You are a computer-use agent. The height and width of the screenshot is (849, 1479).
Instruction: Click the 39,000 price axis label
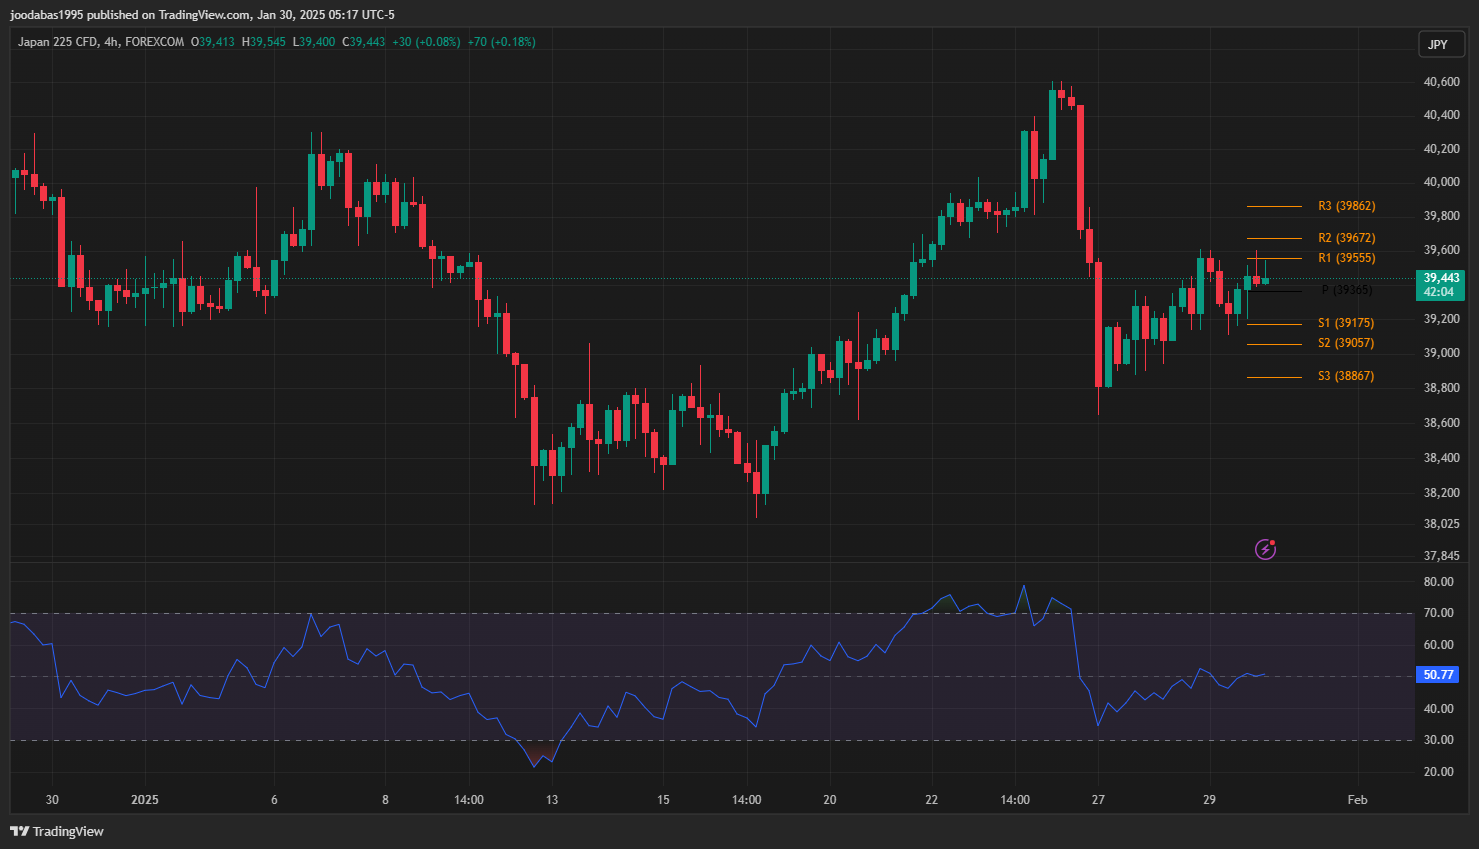coord(1441,353)
